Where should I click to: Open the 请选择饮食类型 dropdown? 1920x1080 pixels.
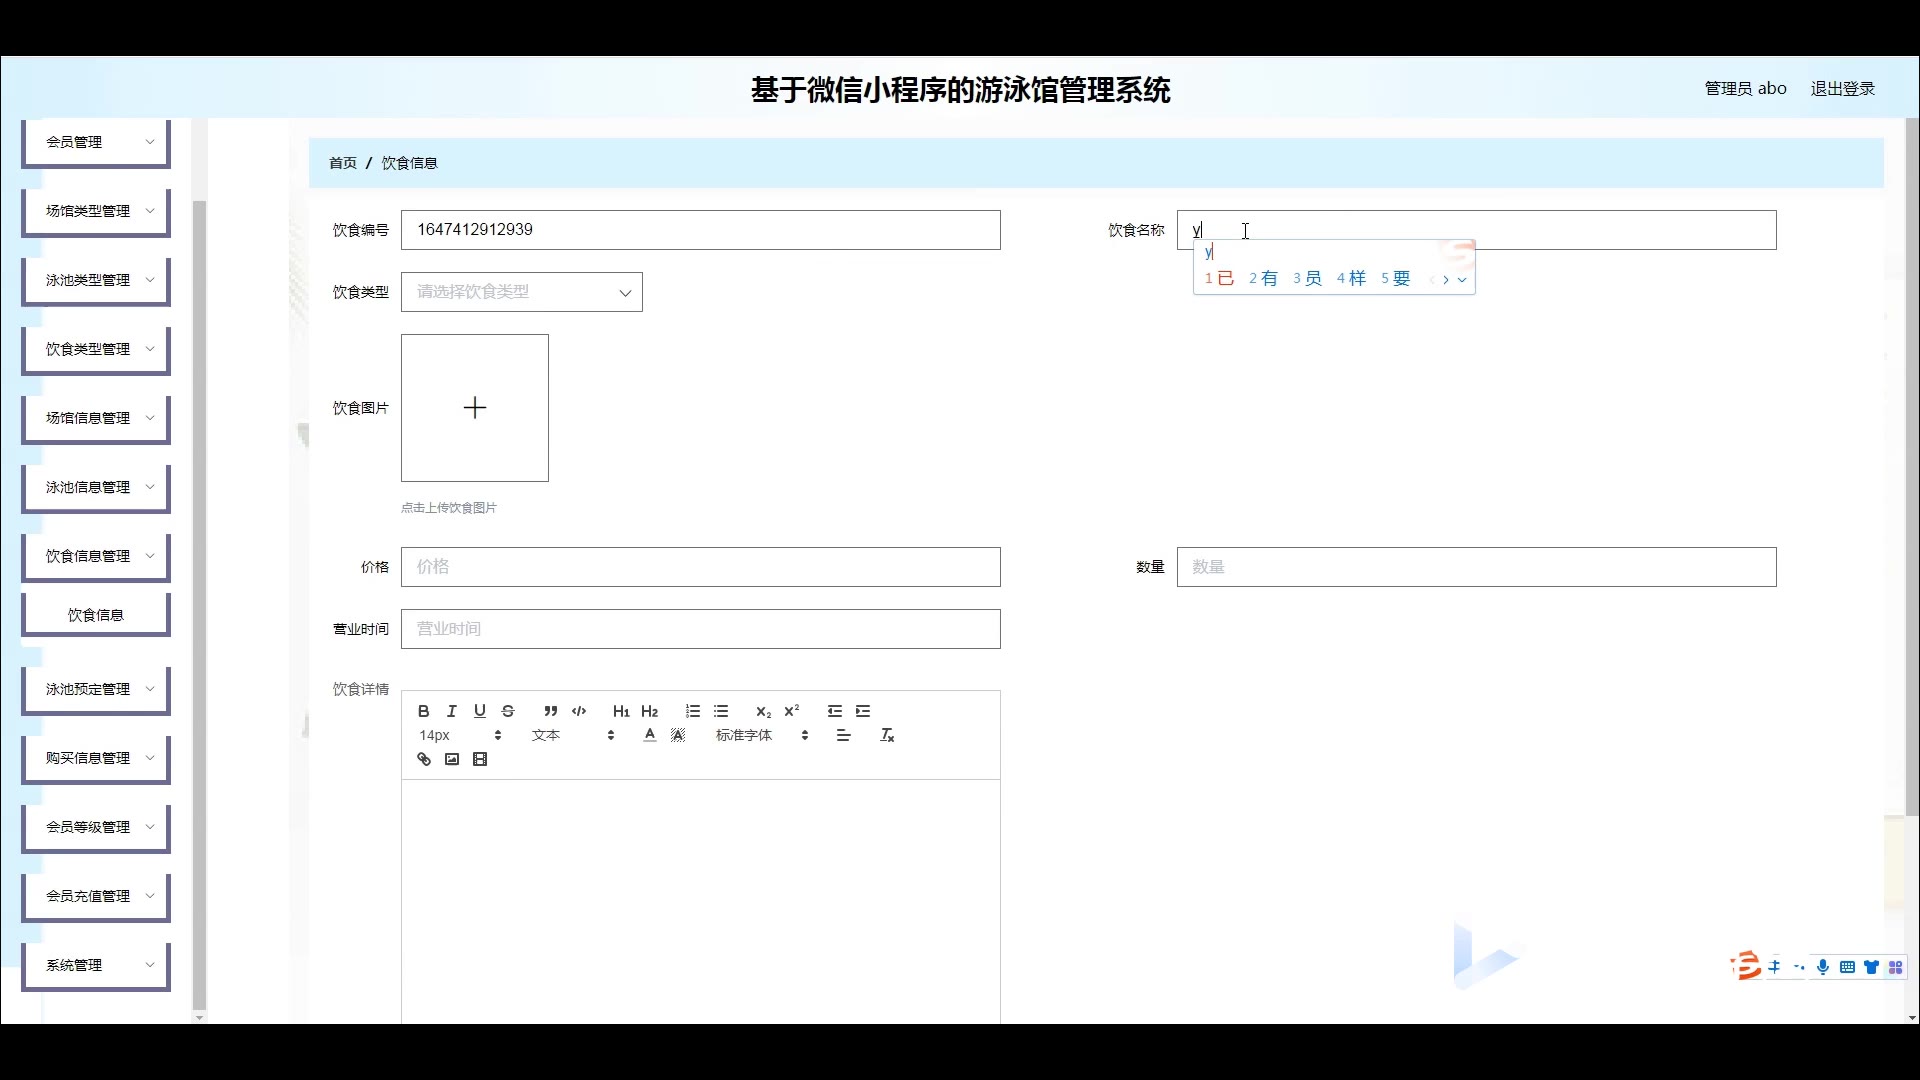pyautogui.click(x=521, y=292)
